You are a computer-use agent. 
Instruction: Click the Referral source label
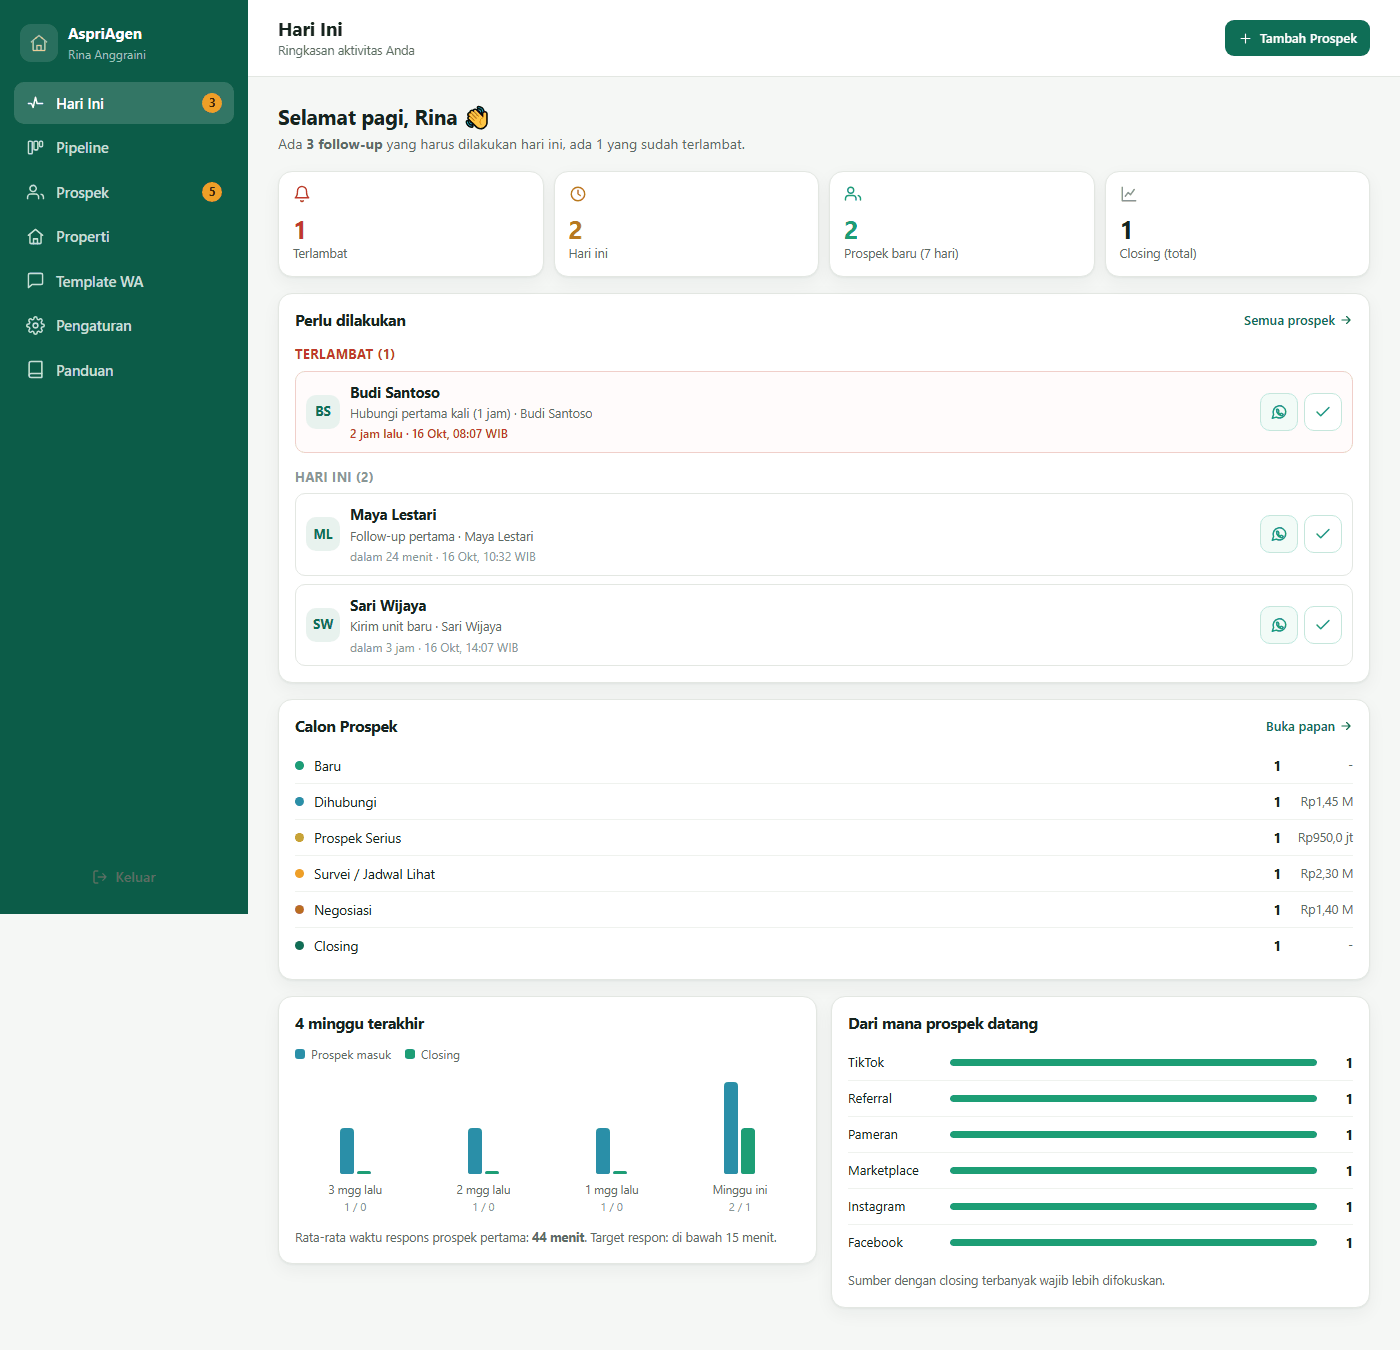coord(870,1099)
